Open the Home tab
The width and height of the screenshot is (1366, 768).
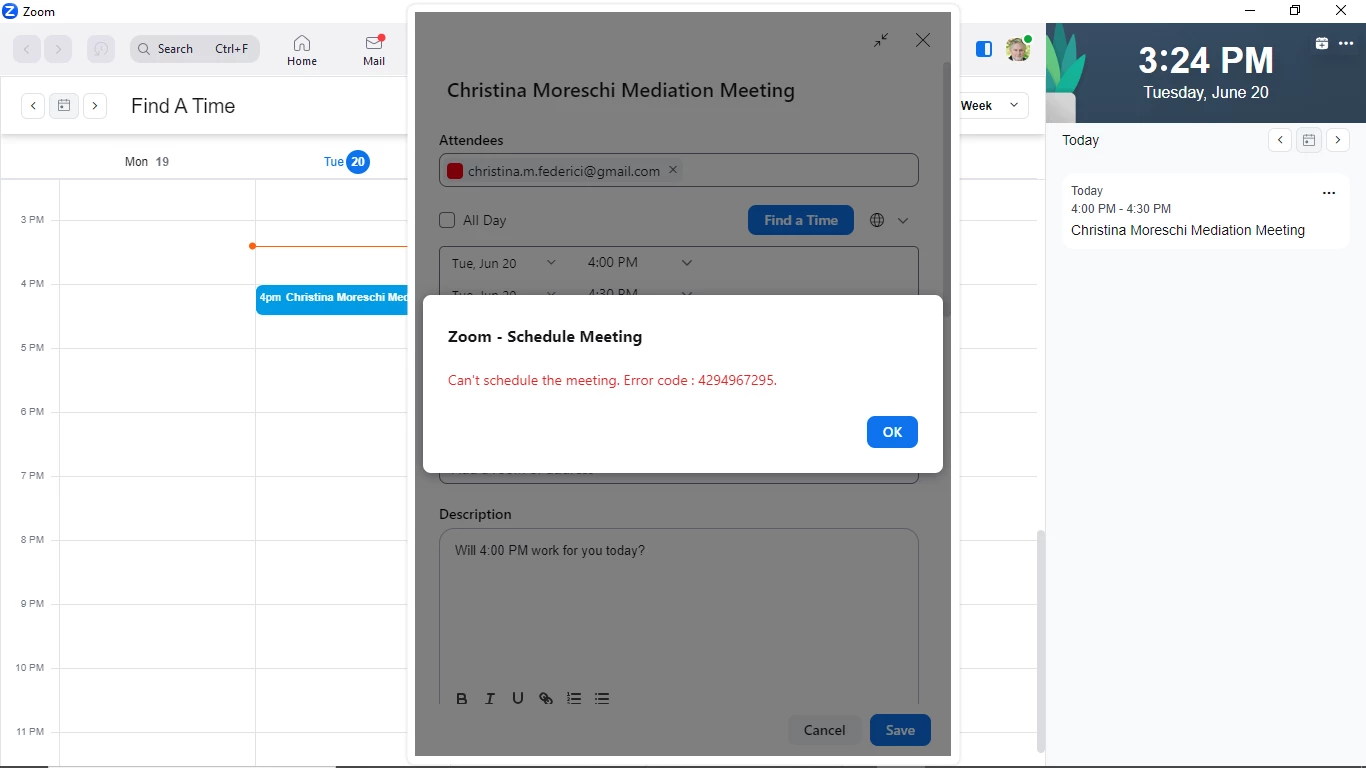302,50
